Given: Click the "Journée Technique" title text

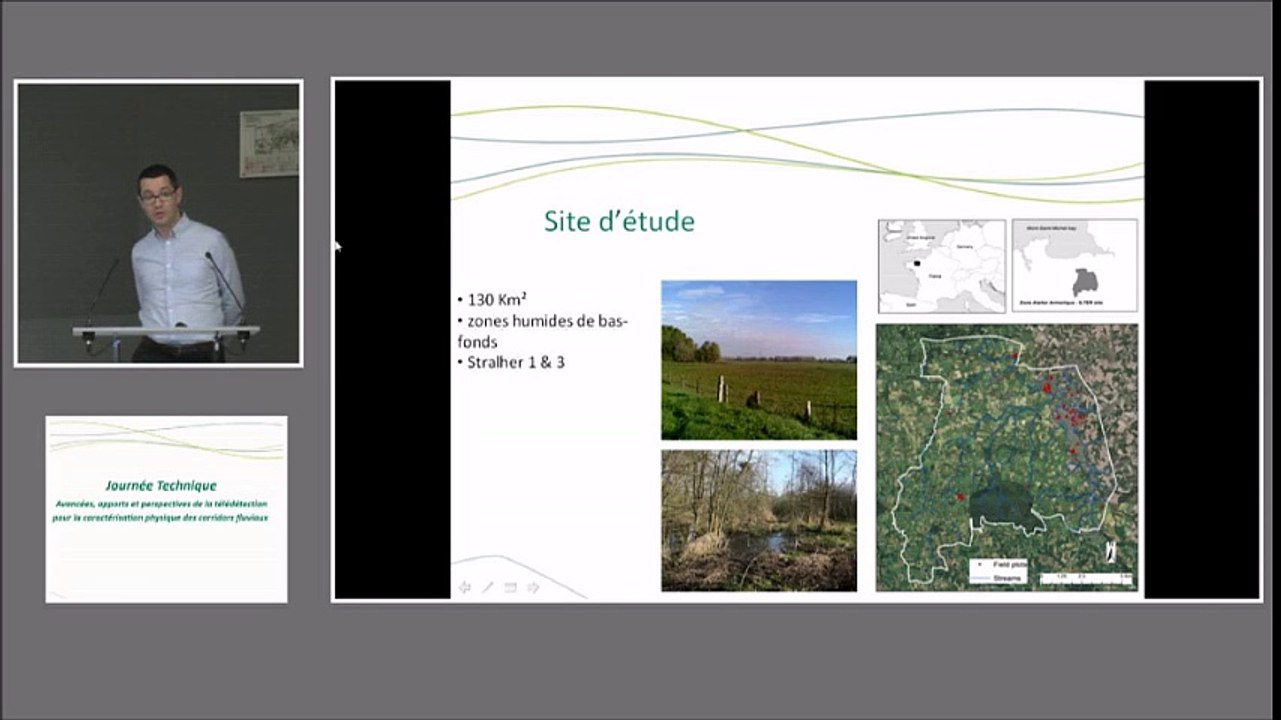Looking at the screenshot, I should (161, 486).
